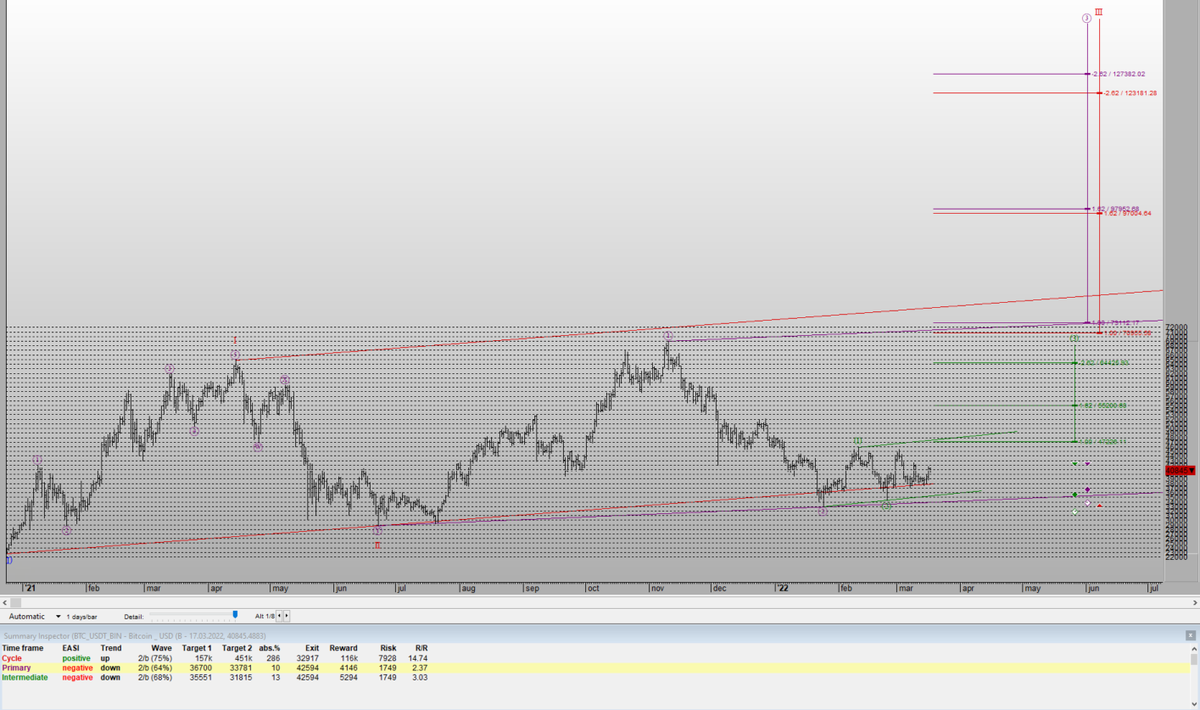Click the 35551 Target 1 value
The height and width of the screenshot is (710, 1200).
coord(200,678)
